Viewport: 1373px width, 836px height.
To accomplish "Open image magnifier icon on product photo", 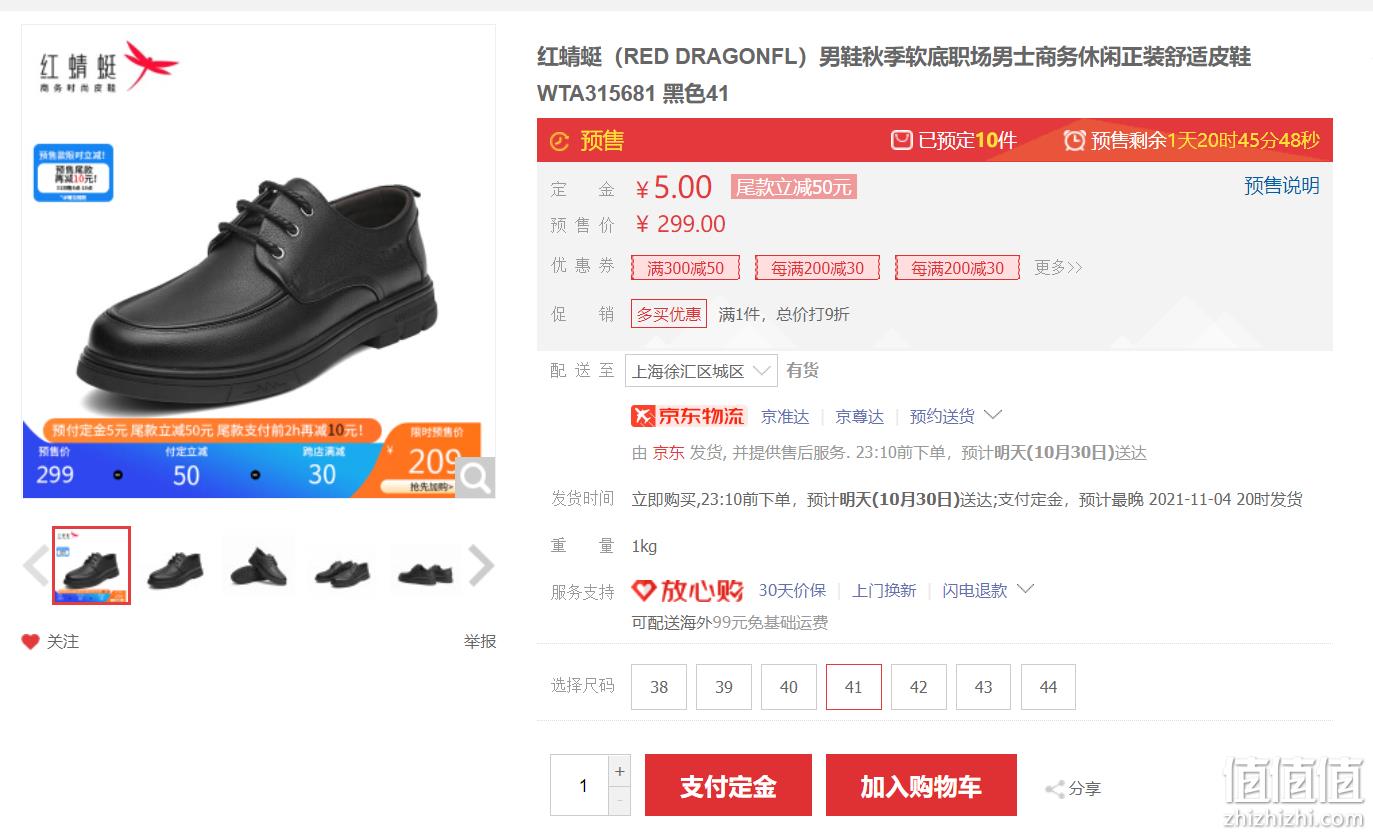I will tap(475, 477).
